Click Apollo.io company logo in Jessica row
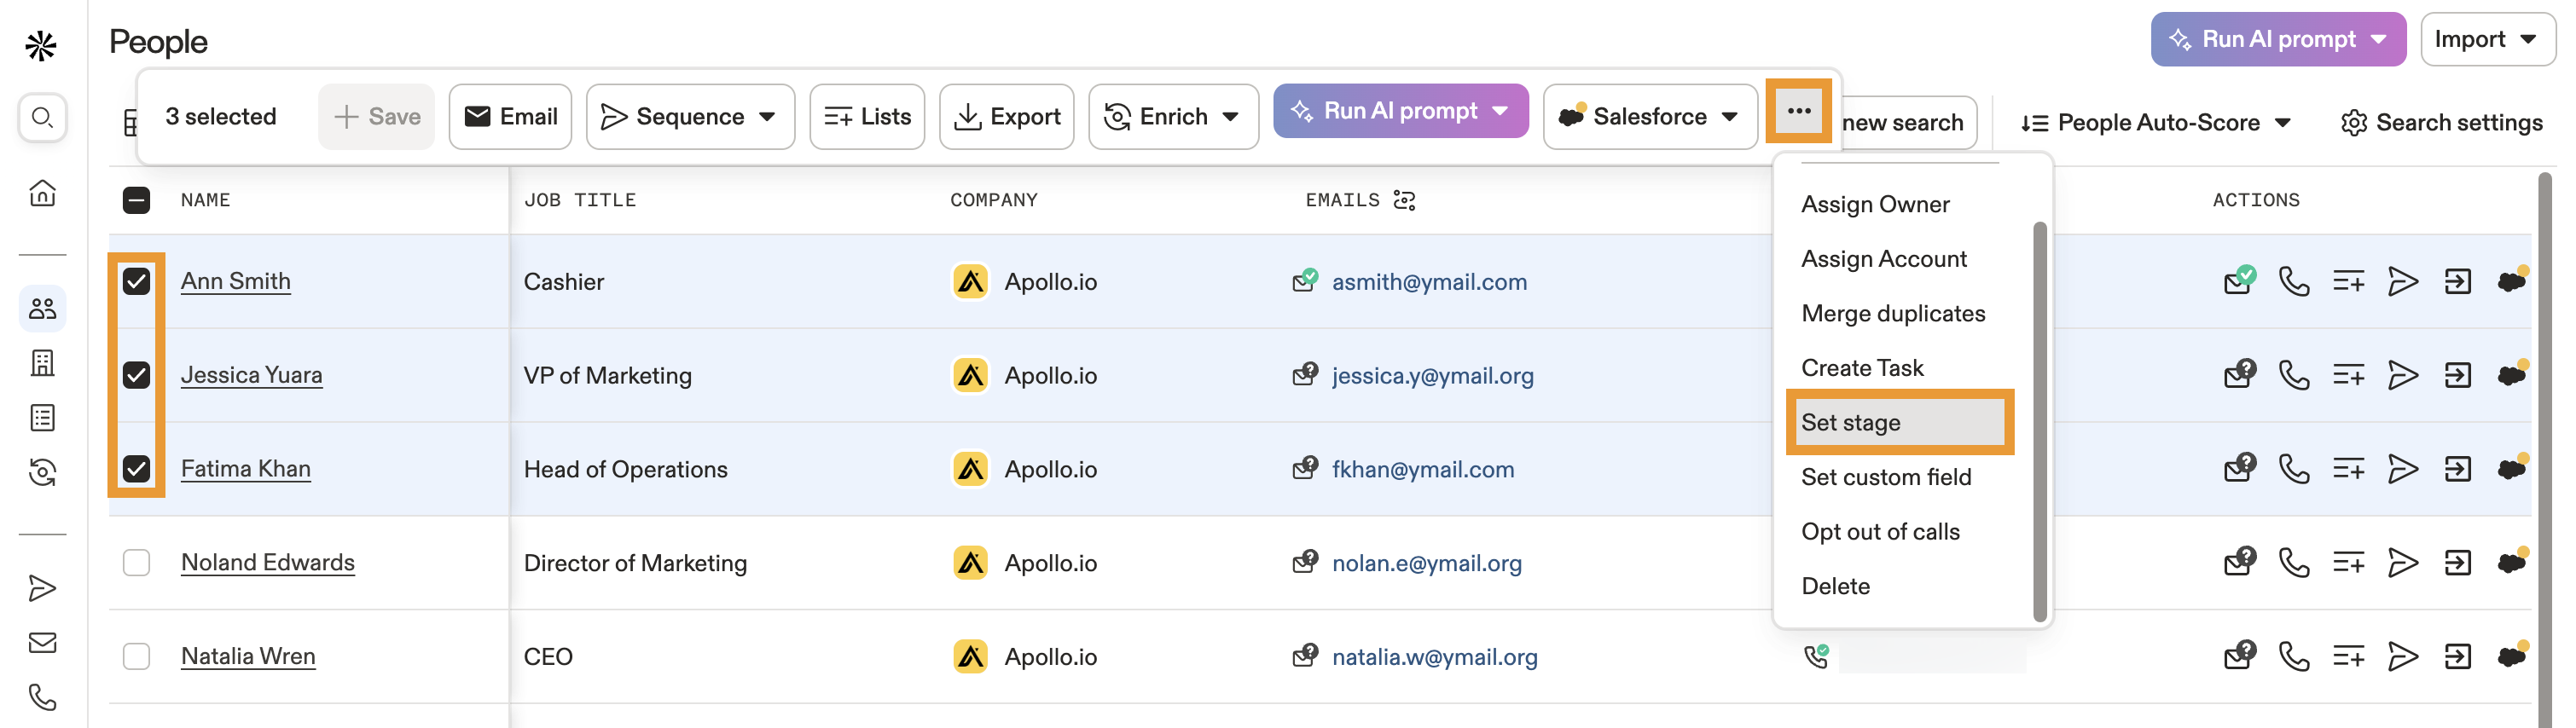 970,375
